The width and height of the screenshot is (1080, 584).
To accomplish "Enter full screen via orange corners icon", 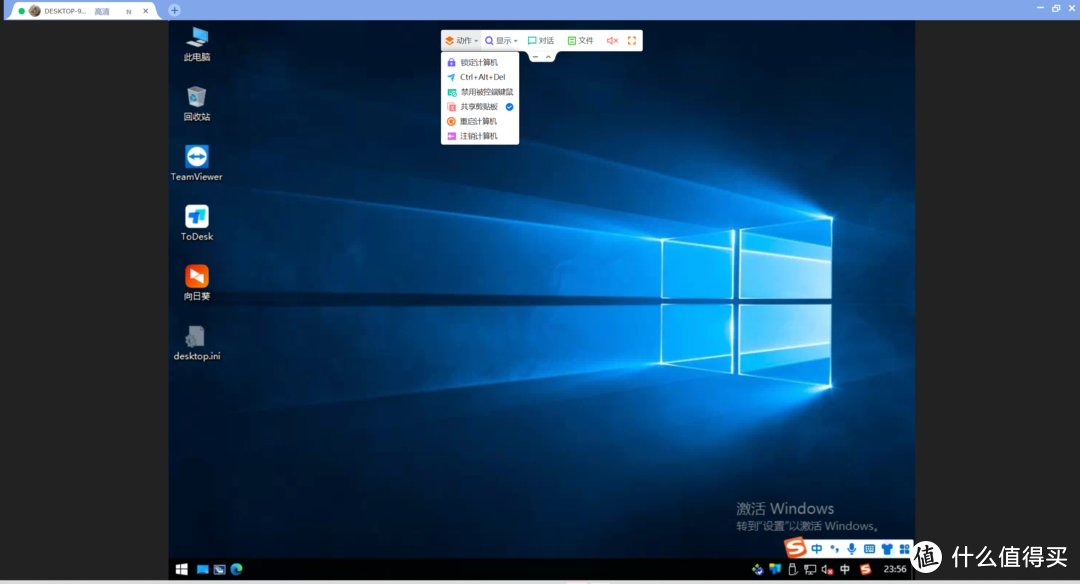I will coord(632,41).
